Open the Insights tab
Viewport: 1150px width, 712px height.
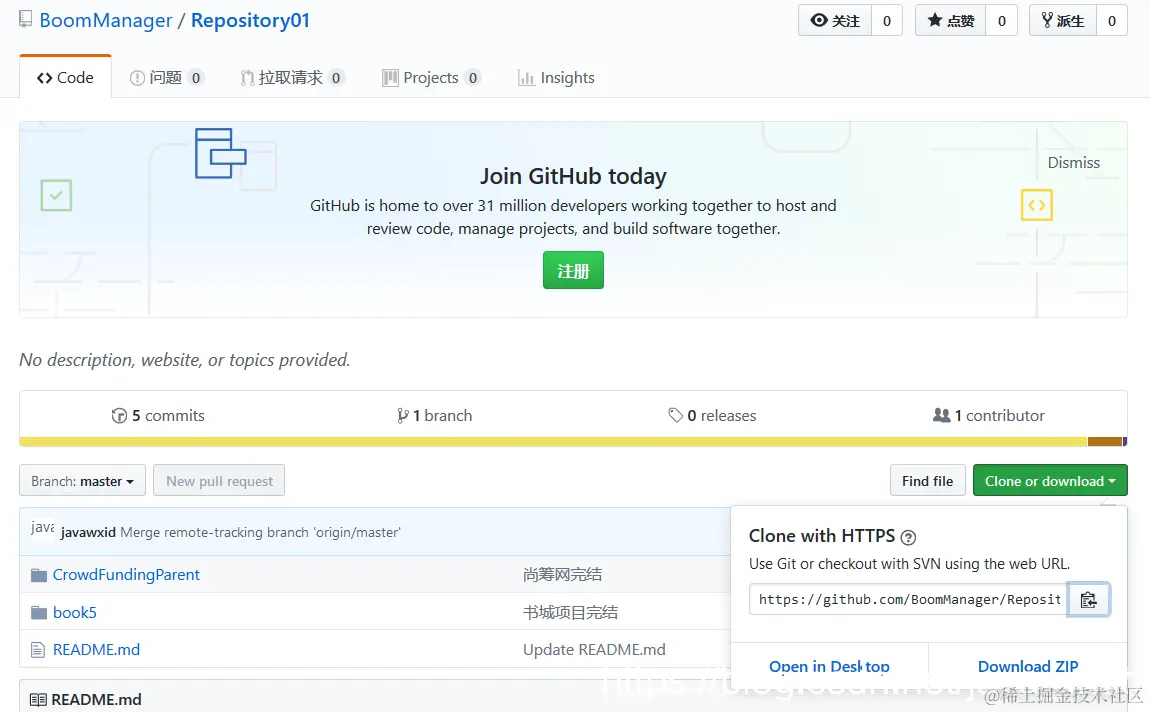556,78
